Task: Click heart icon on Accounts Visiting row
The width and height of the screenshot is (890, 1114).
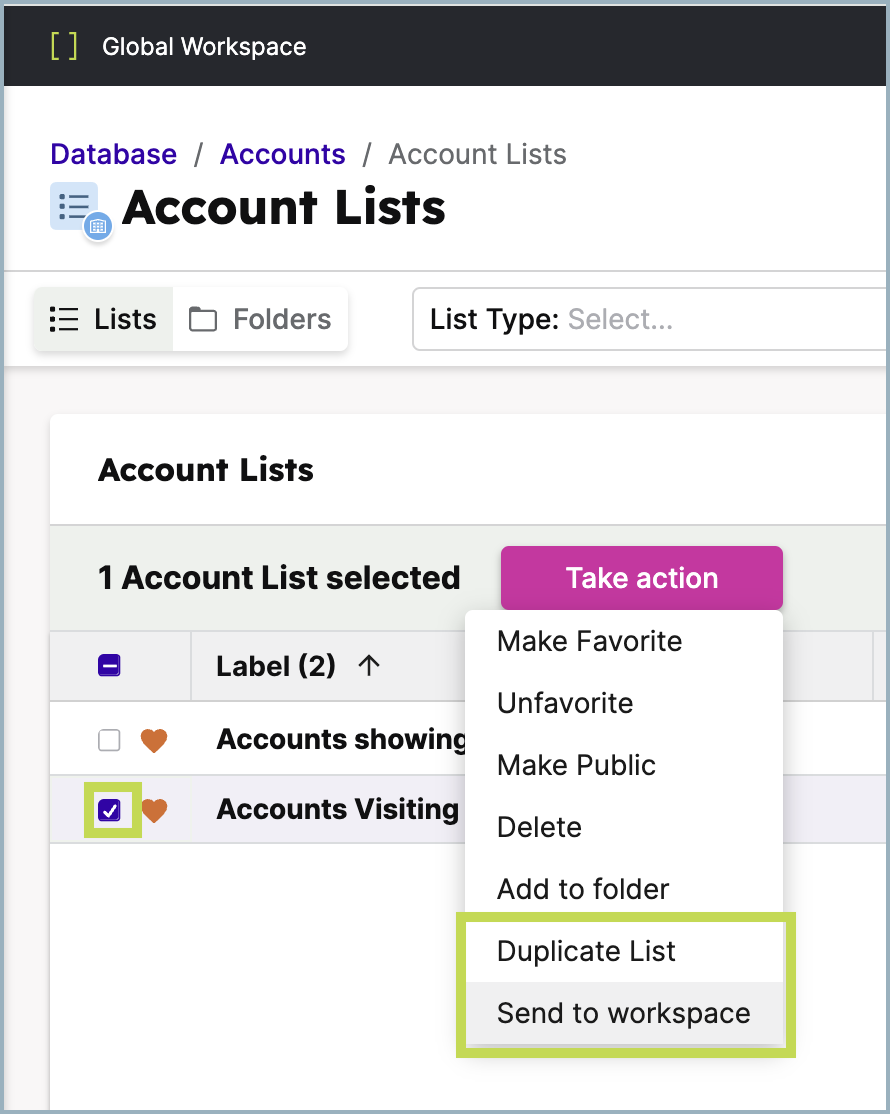Action: (x=154, y=810)
